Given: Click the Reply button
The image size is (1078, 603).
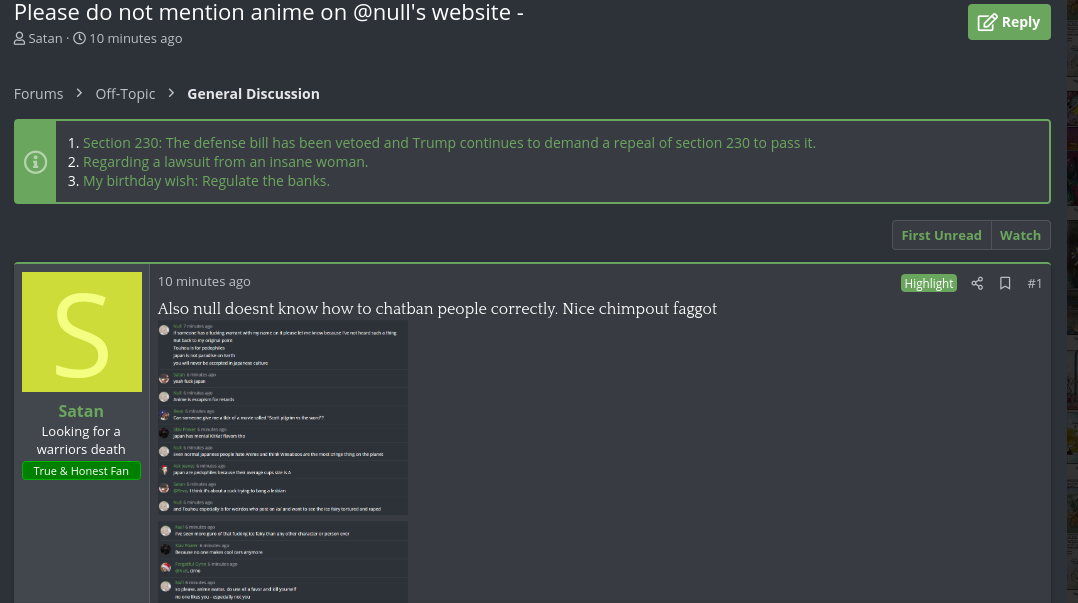Looking at the screenshot, I should pos(1008,22).
